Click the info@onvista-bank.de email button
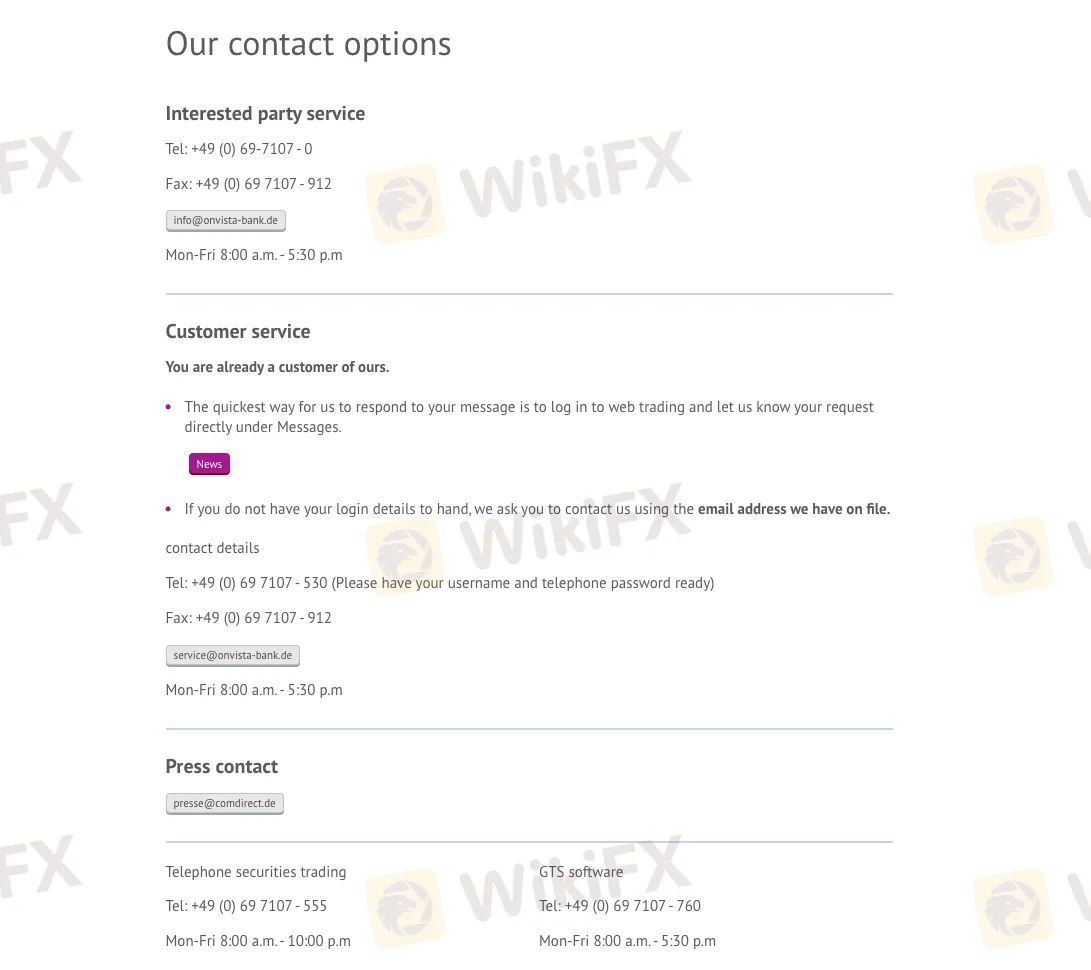 (226, 220)
